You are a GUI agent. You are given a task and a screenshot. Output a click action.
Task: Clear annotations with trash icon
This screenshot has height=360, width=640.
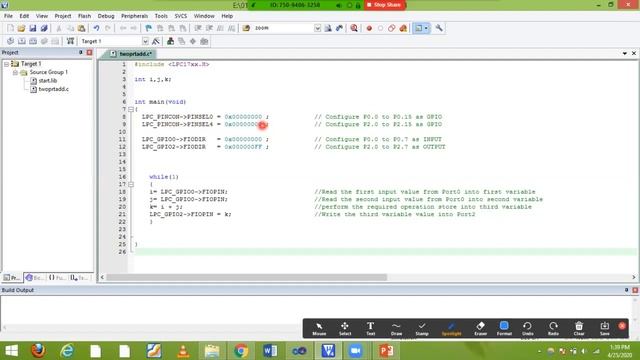[x=579, y=329]
